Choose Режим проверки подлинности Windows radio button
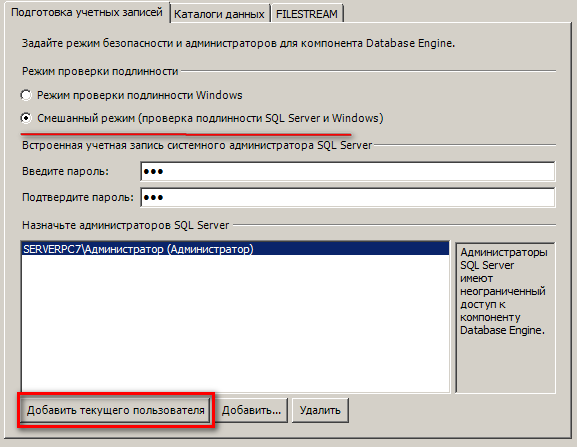The height and width of the screenshot is (447, 577). 26,95
